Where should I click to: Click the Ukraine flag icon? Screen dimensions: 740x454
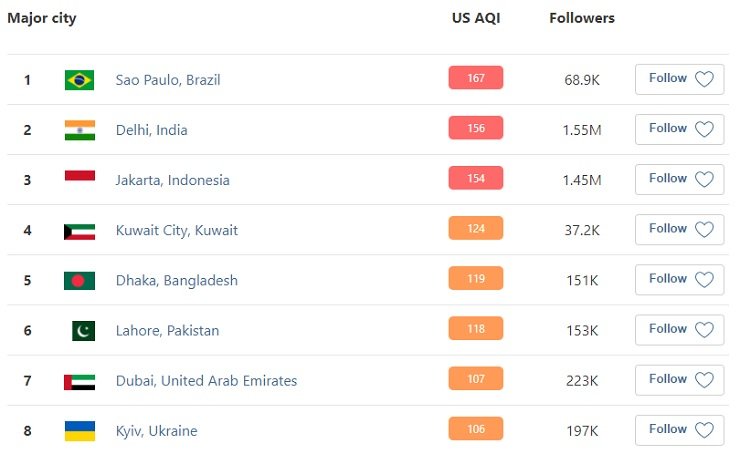click(79, 431)
